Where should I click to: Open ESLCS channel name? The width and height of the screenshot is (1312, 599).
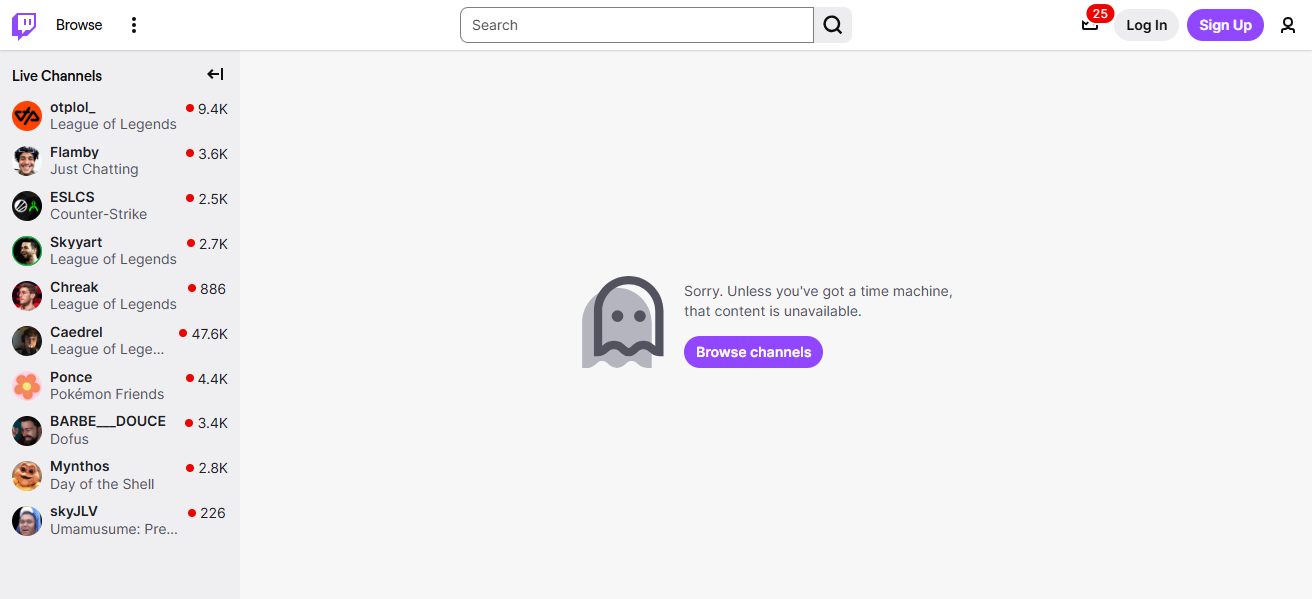coord(72,197)
